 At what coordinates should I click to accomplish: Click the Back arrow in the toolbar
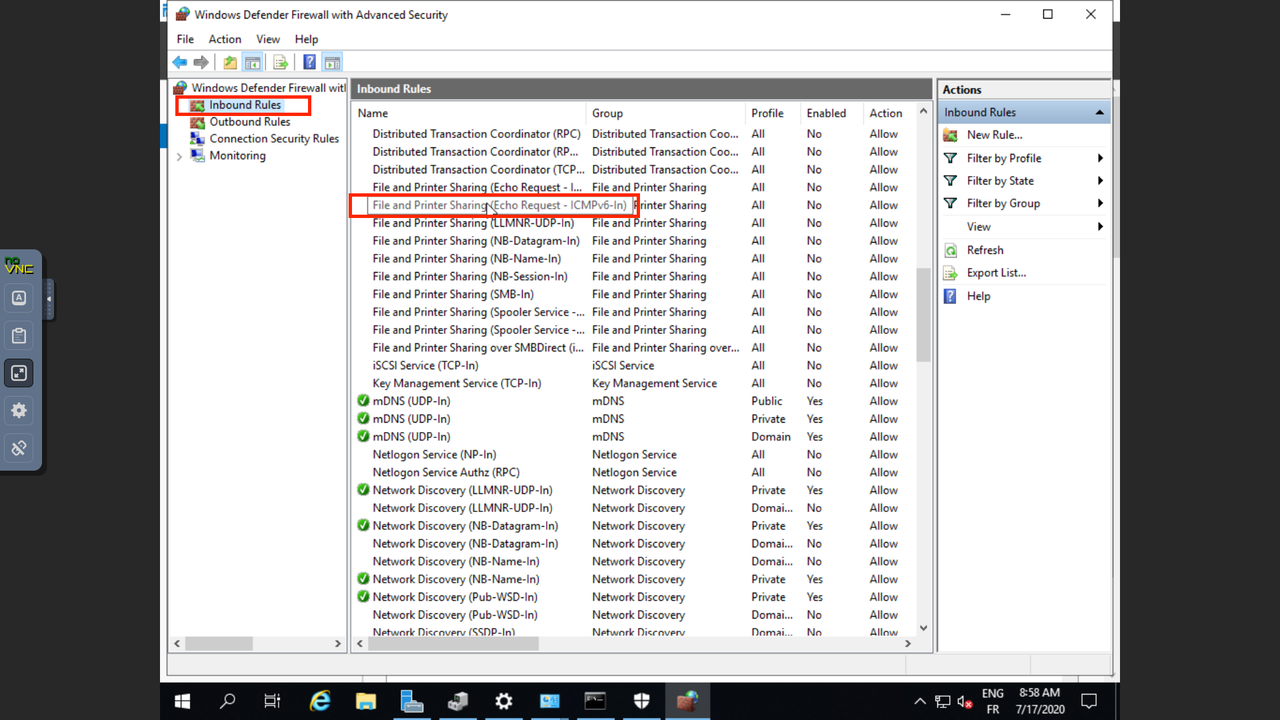180,62
